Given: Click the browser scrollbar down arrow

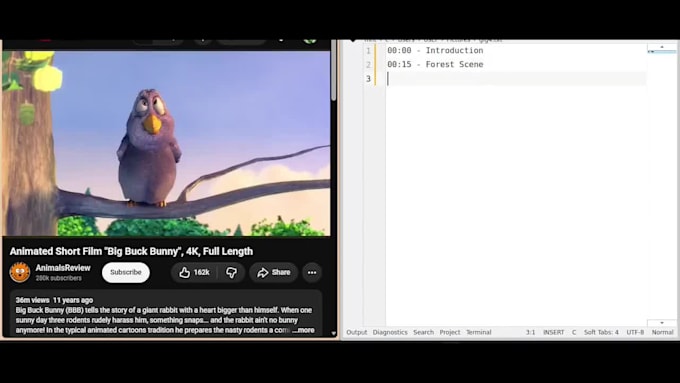Looking at the screenshot, I should 333,333.
